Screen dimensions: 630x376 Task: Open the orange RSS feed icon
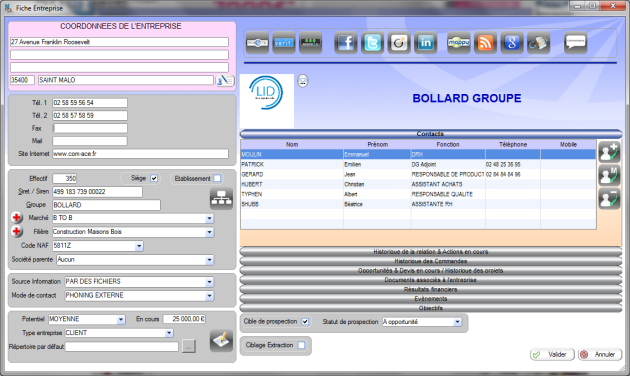[x=485, y=42]
